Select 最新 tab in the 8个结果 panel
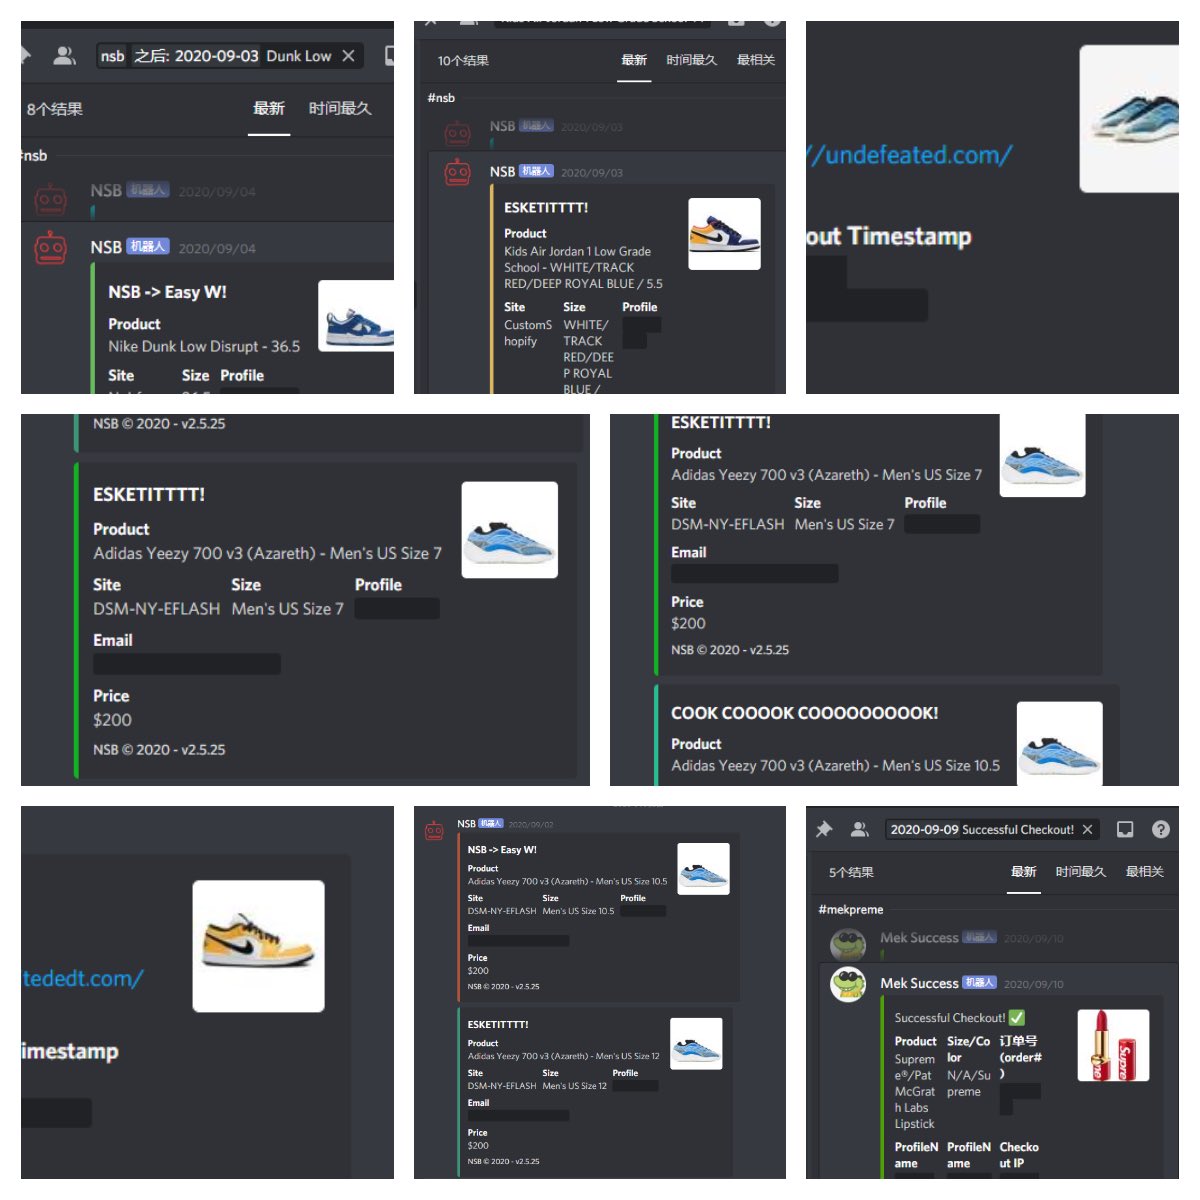1200x1200 pixels. pyautogui.click(x=269, y=108)
